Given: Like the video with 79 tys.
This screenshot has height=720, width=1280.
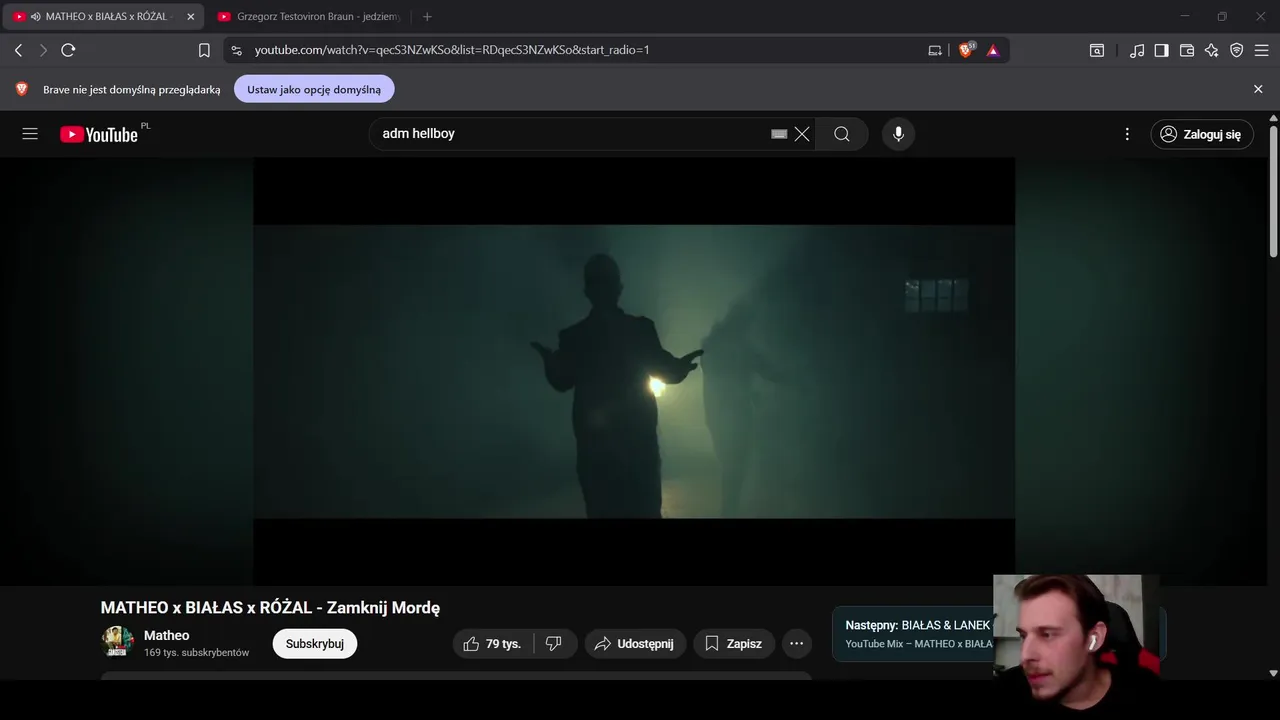Looking at the screenshot, I should click(x=492, y=644).
